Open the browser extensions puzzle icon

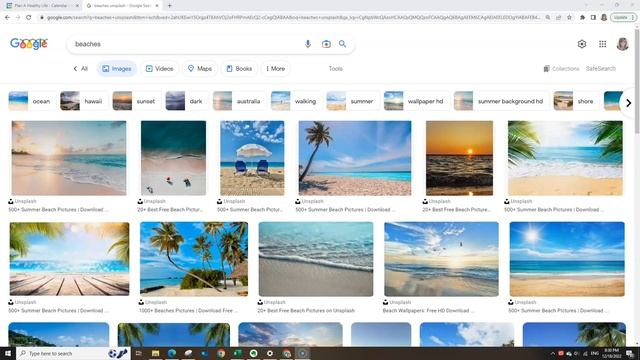click(582, 18)
